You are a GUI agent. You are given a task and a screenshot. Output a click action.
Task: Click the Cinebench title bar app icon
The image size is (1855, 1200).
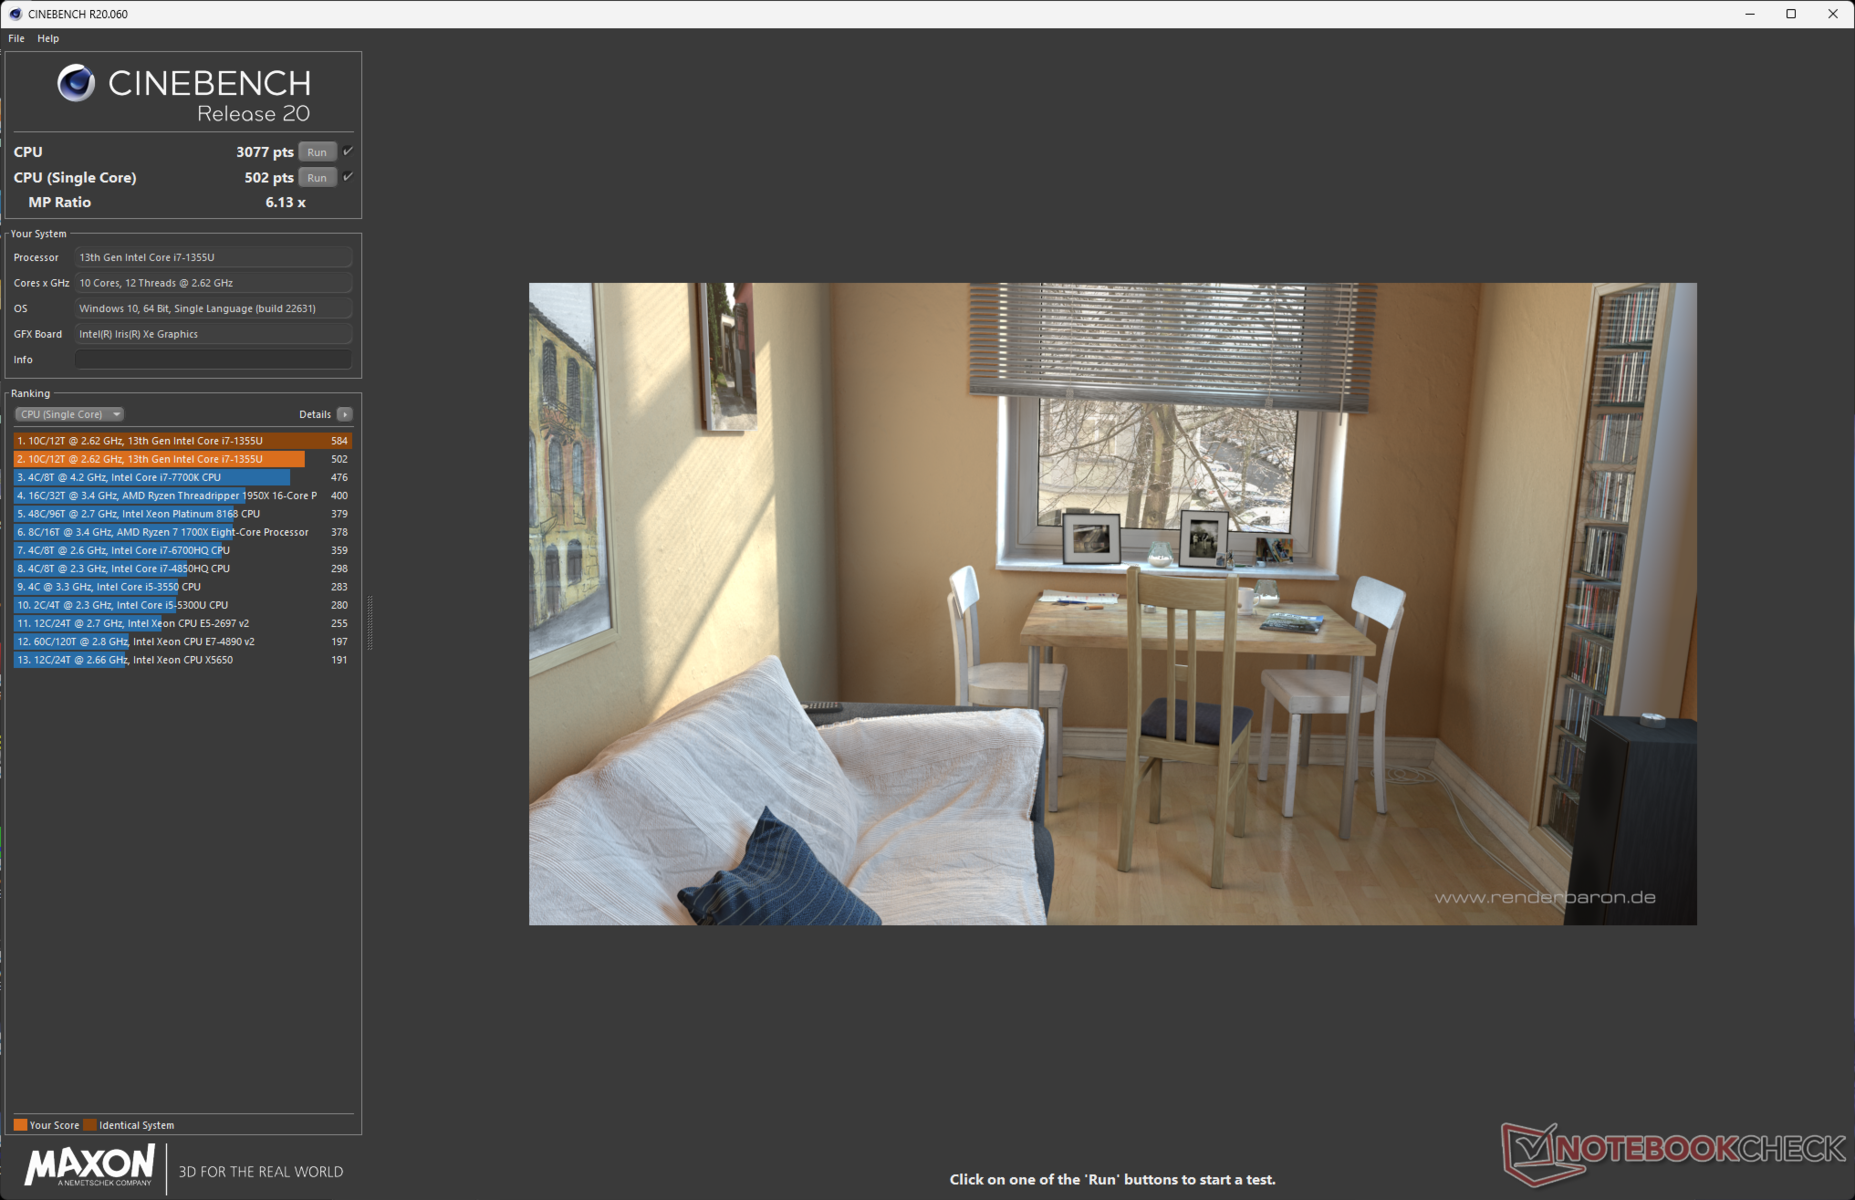click(15, 14)
